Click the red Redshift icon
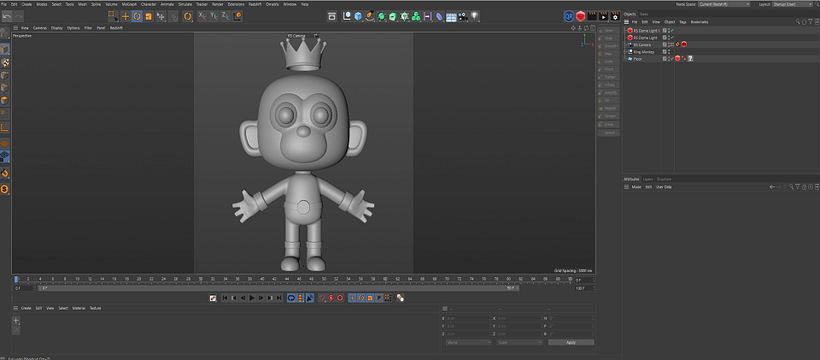Image resolution: width=820 pixels, height=360 pixels. coord(580,16)
